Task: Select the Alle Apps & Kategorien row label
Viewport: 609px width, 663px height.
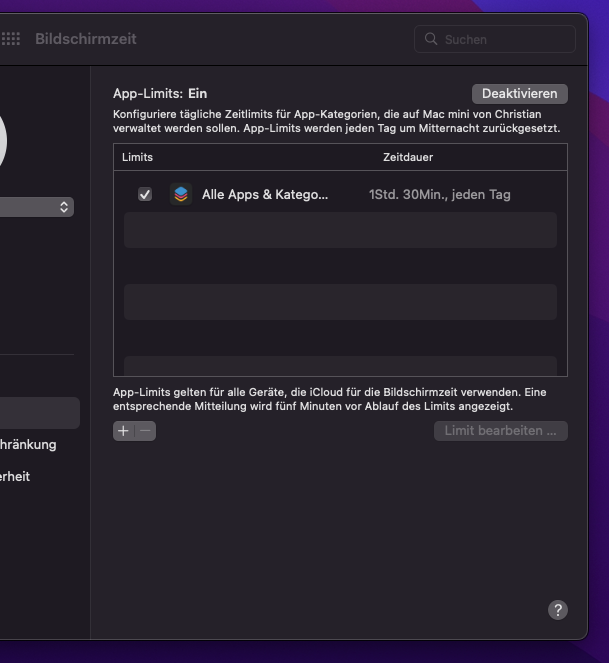Action: [x=264, y=194]
